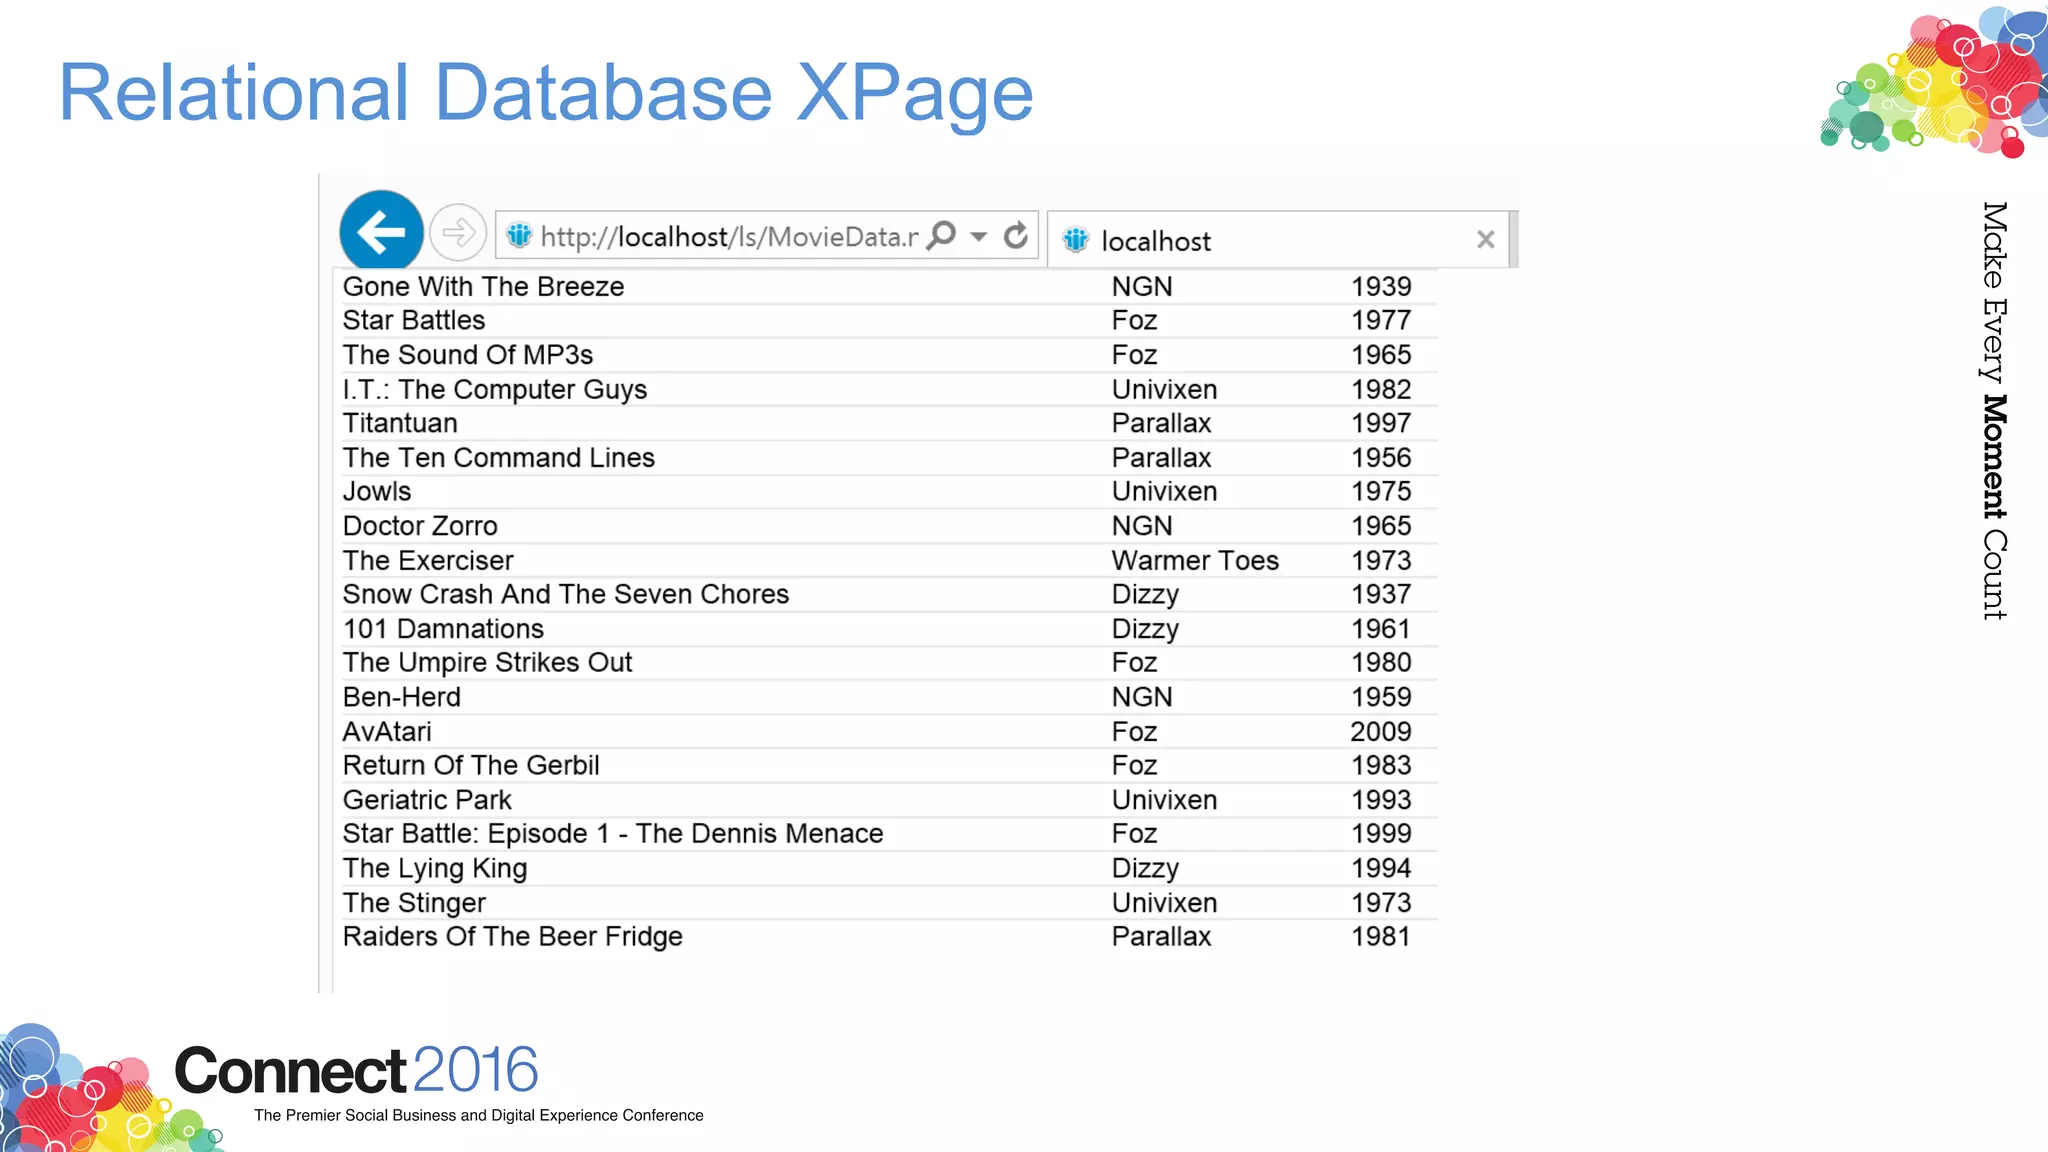Click Parallax studio in Titantuan row

[x=1162, y=423]
